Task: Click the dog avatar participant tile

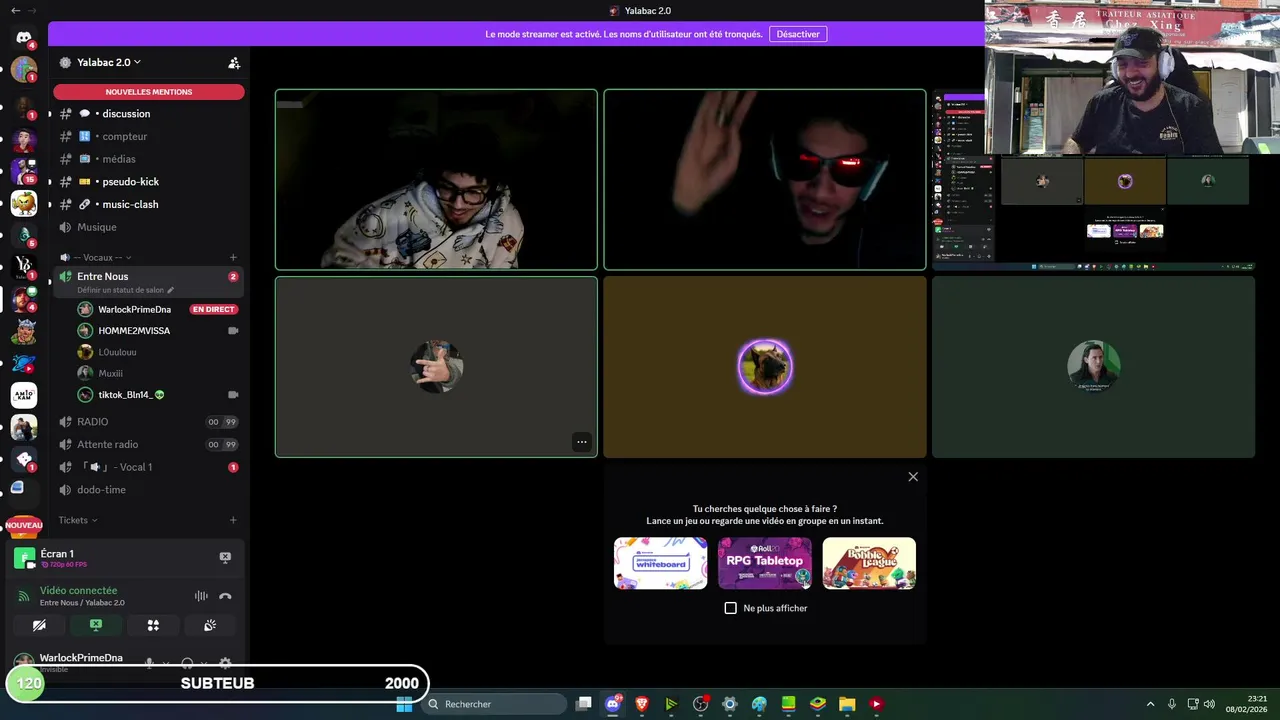Action: [765, 367]
